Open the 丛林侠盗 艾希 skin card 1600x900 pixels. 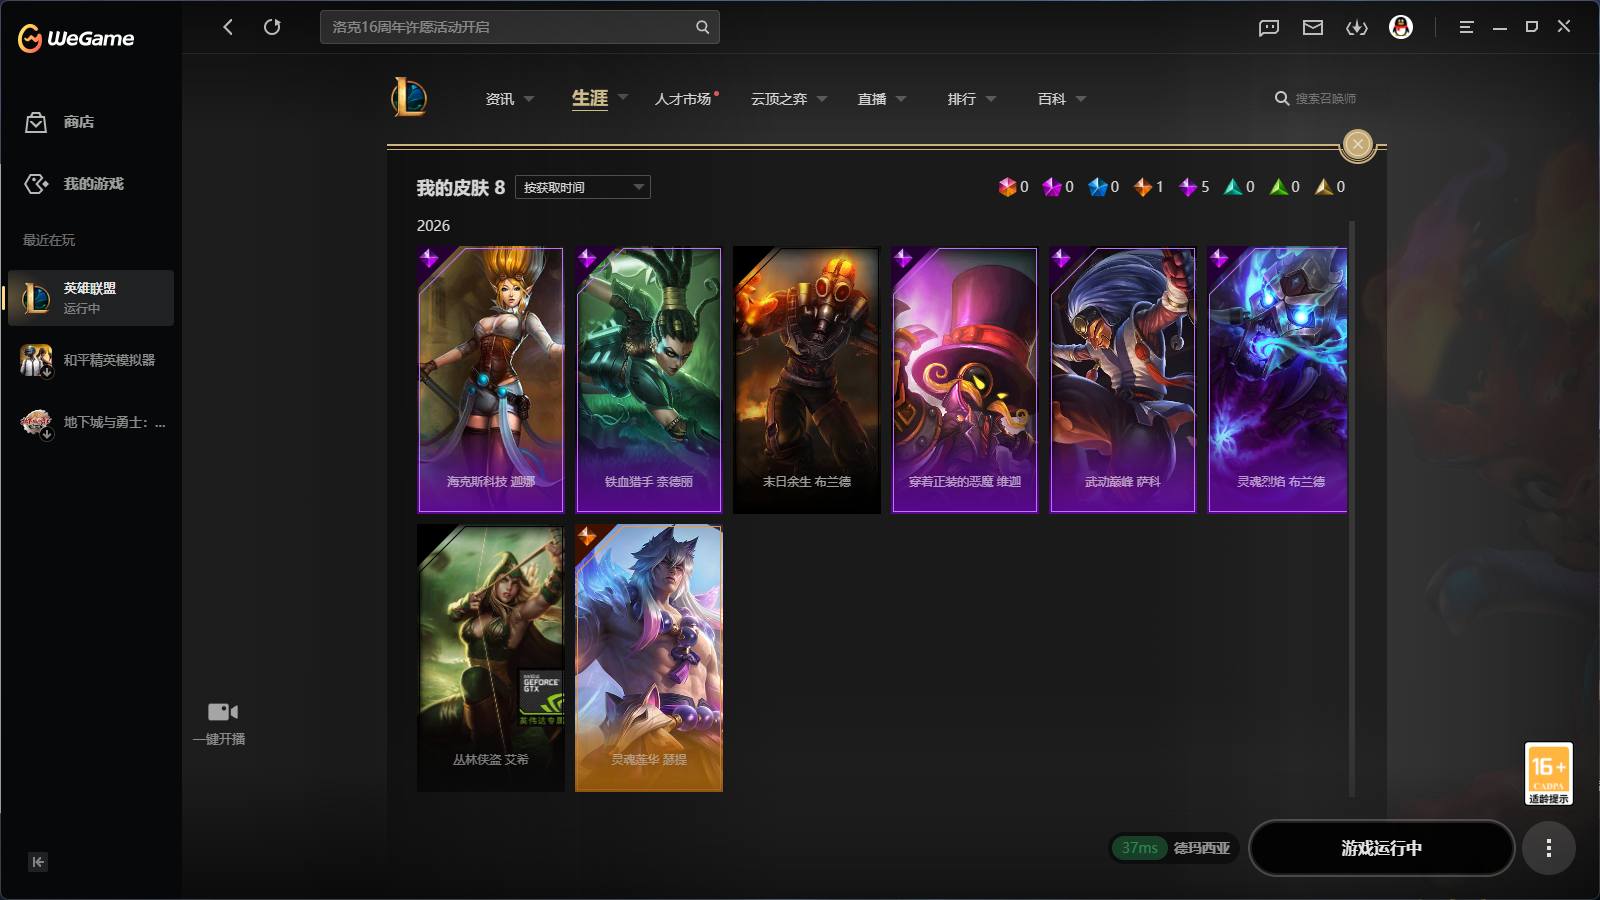491,658
